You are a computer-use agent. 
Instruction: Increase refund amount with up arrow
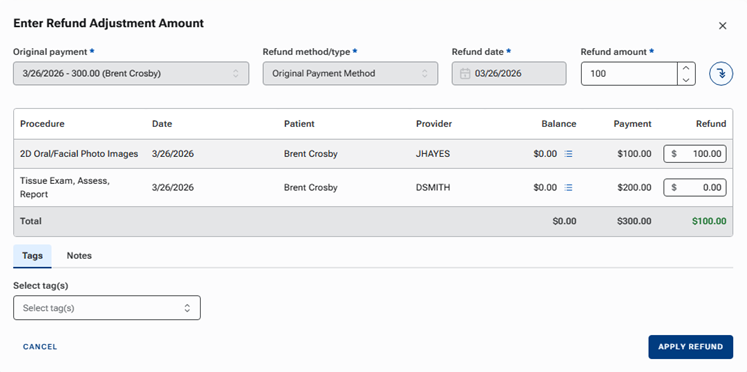(686, 68)
